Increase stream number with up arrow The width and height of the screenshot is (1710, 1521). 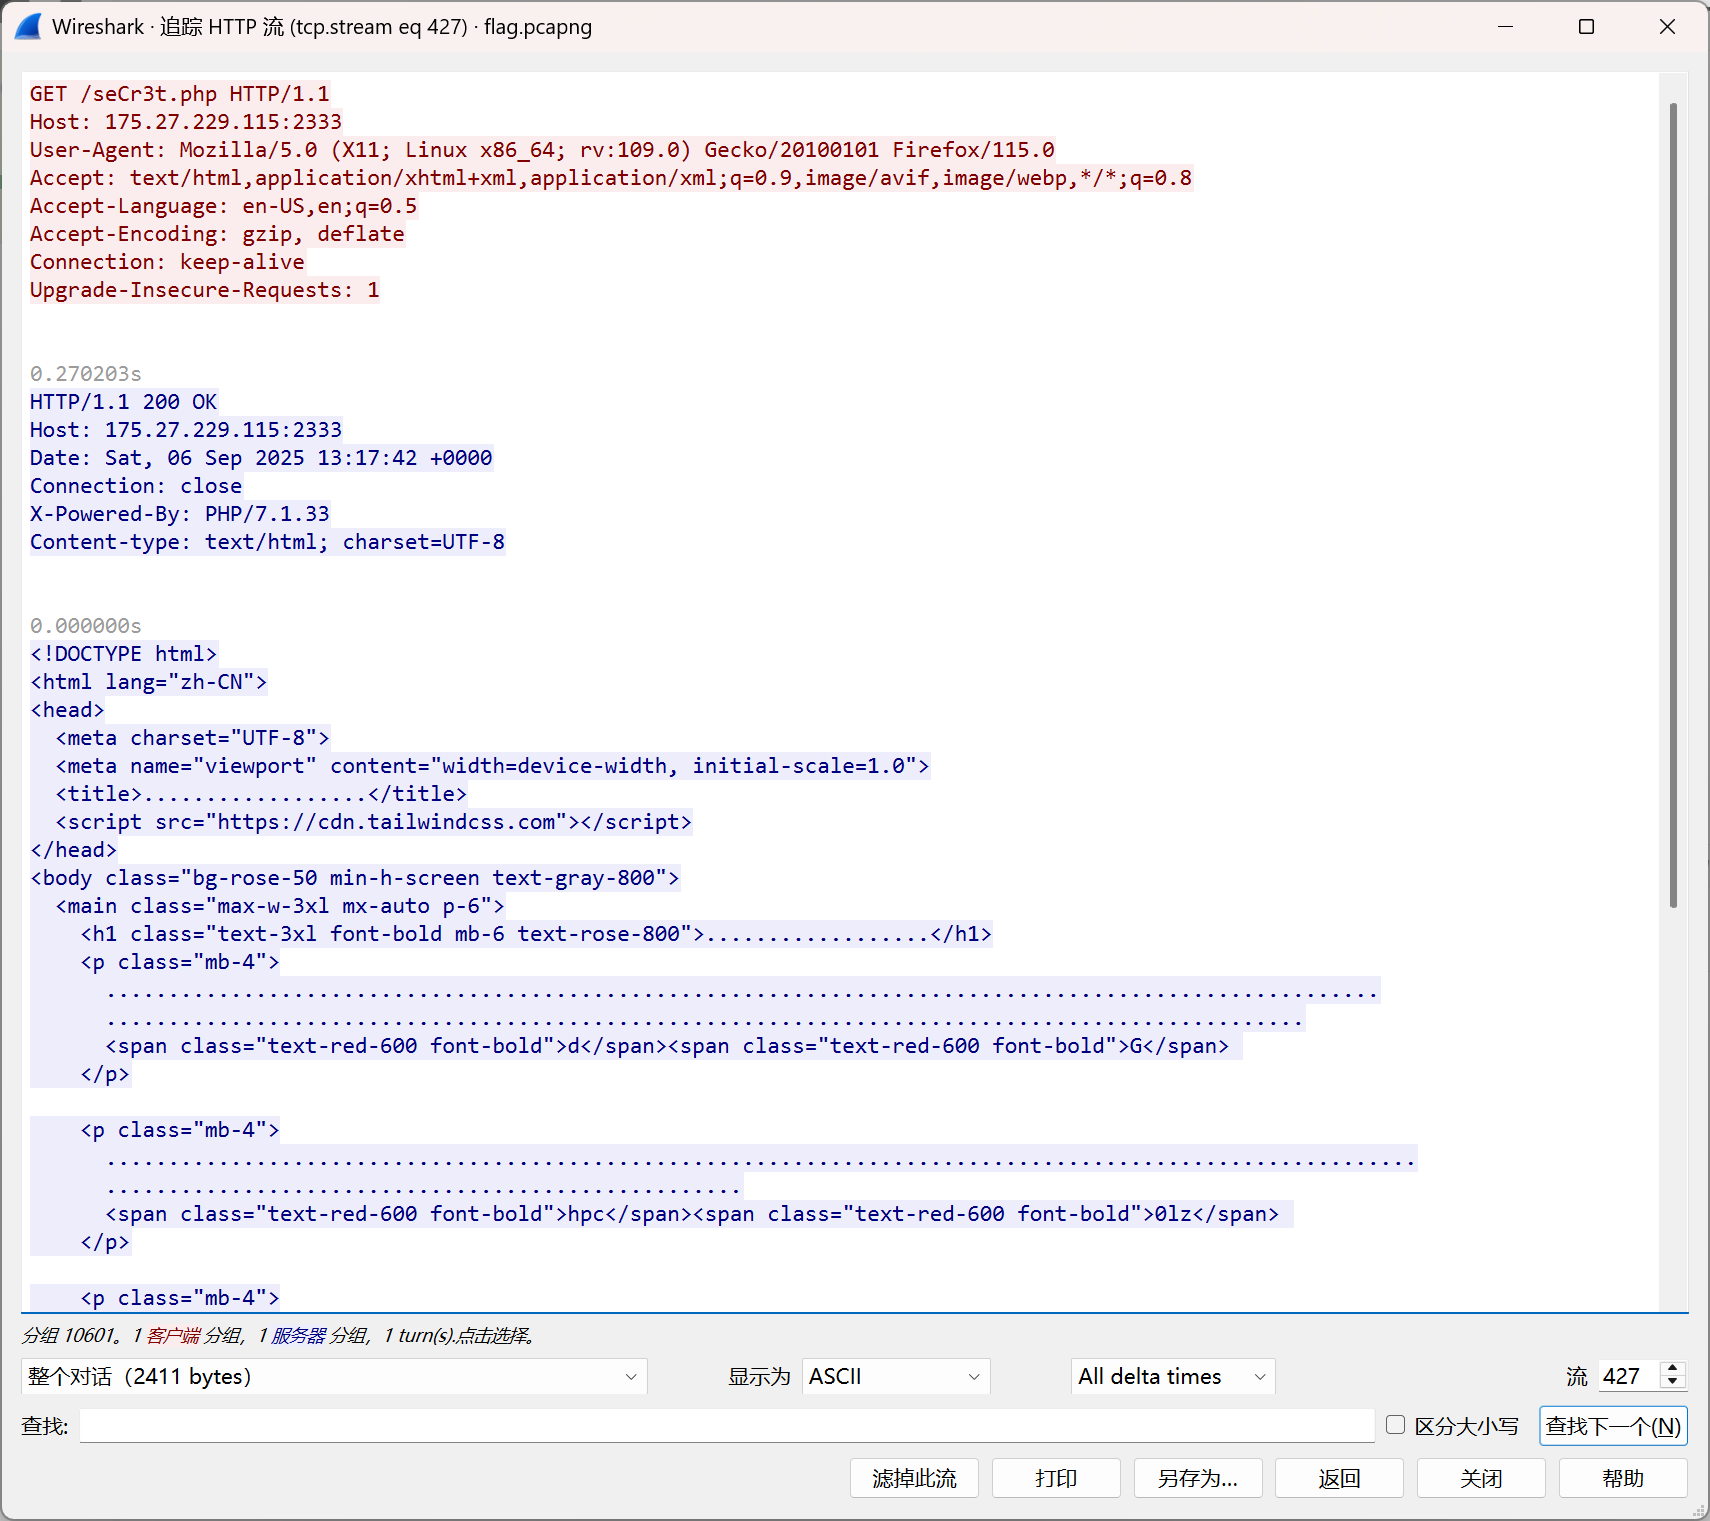click(x=1672, y=1368)
